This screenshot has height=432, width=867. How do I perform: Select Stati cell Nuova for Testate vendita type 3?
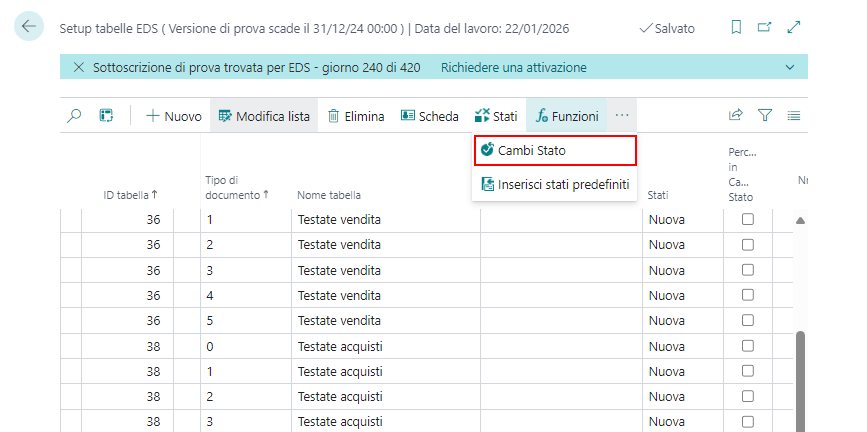(x=683, y=270)
